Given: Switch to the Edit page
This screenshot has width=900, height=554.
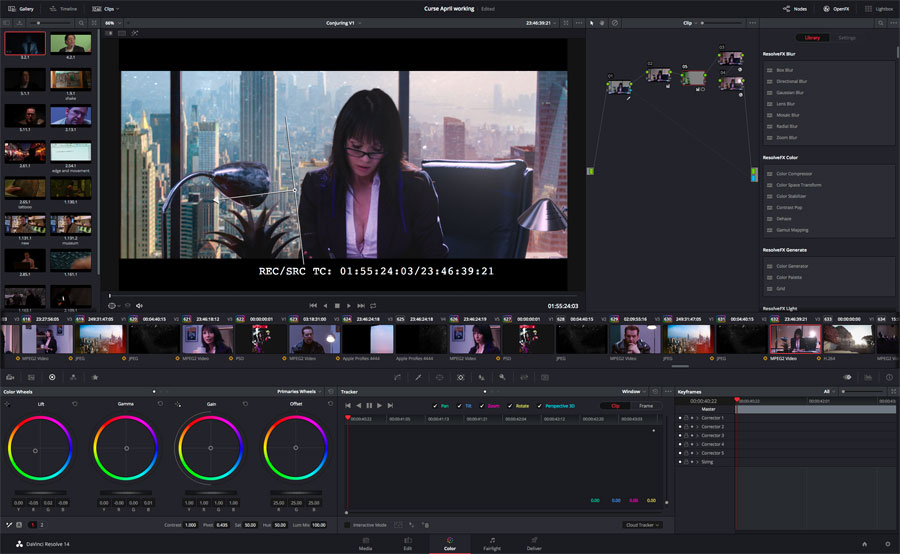Looking at the screenshot, I should click(x=408, y=544).
